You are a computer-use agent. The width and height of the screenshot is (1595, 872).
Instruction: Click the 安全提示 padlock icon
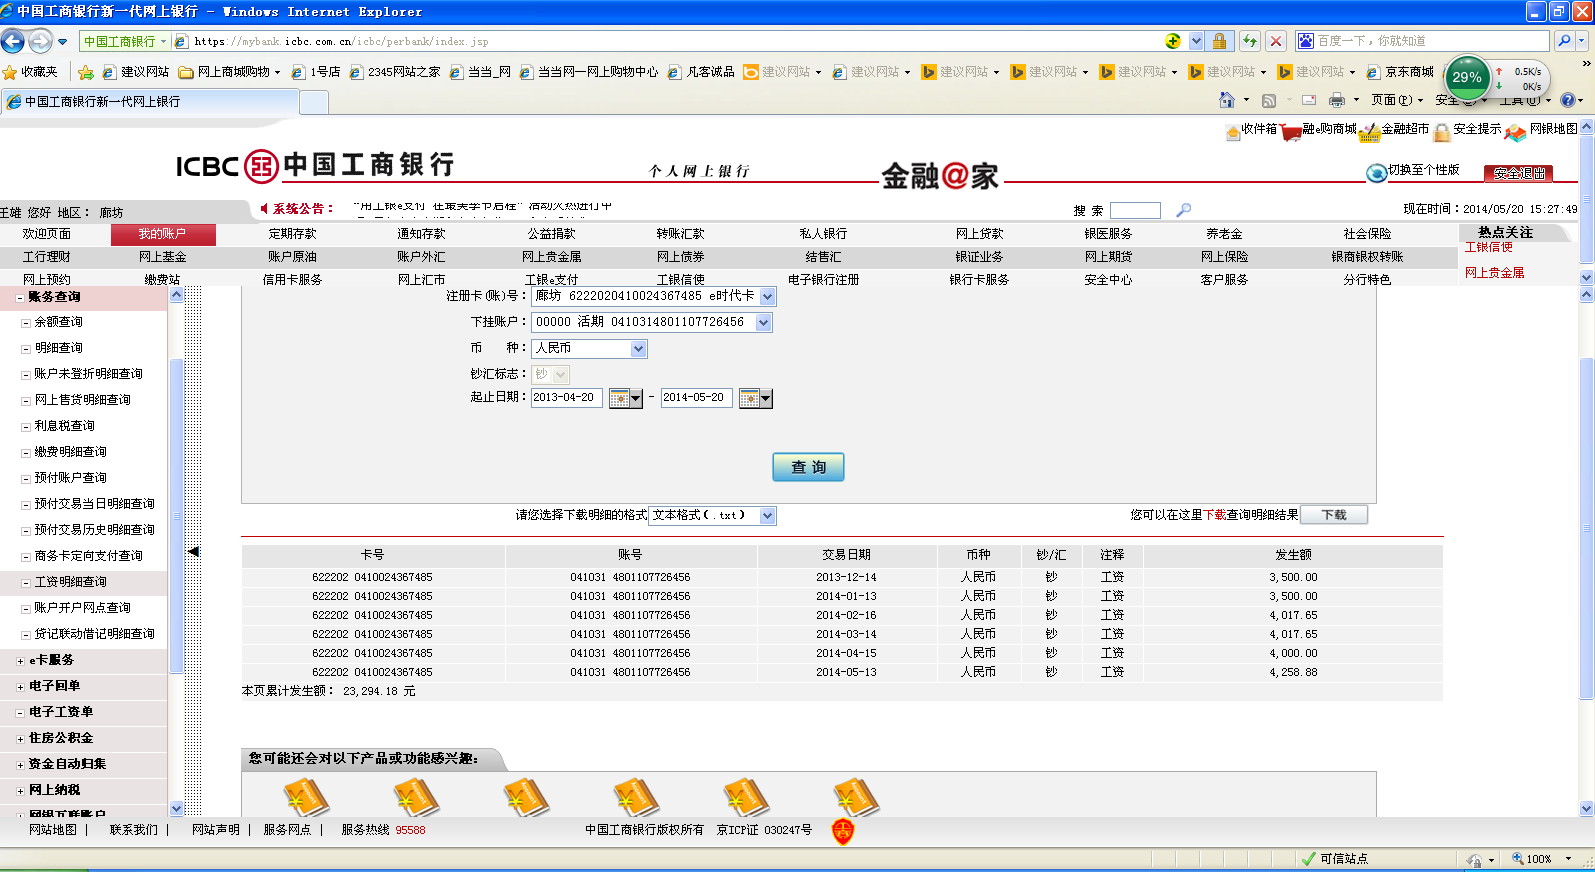[x=1441, y=132]
